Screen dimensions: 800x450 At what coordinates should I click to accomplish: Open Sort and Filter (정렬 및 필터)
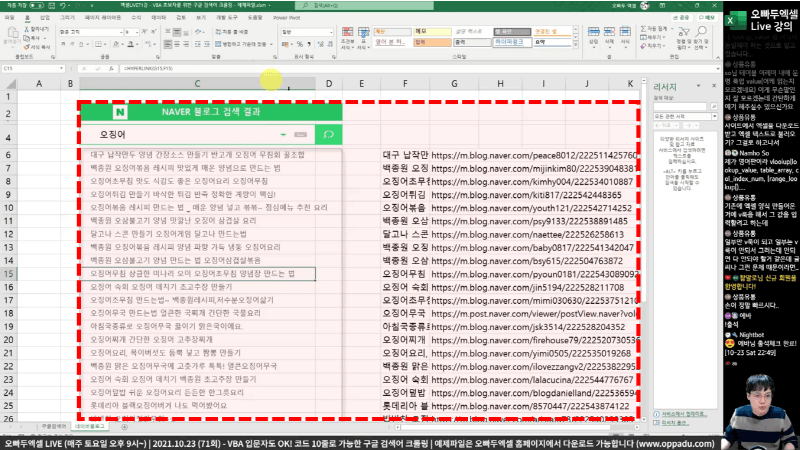[683, 38]
